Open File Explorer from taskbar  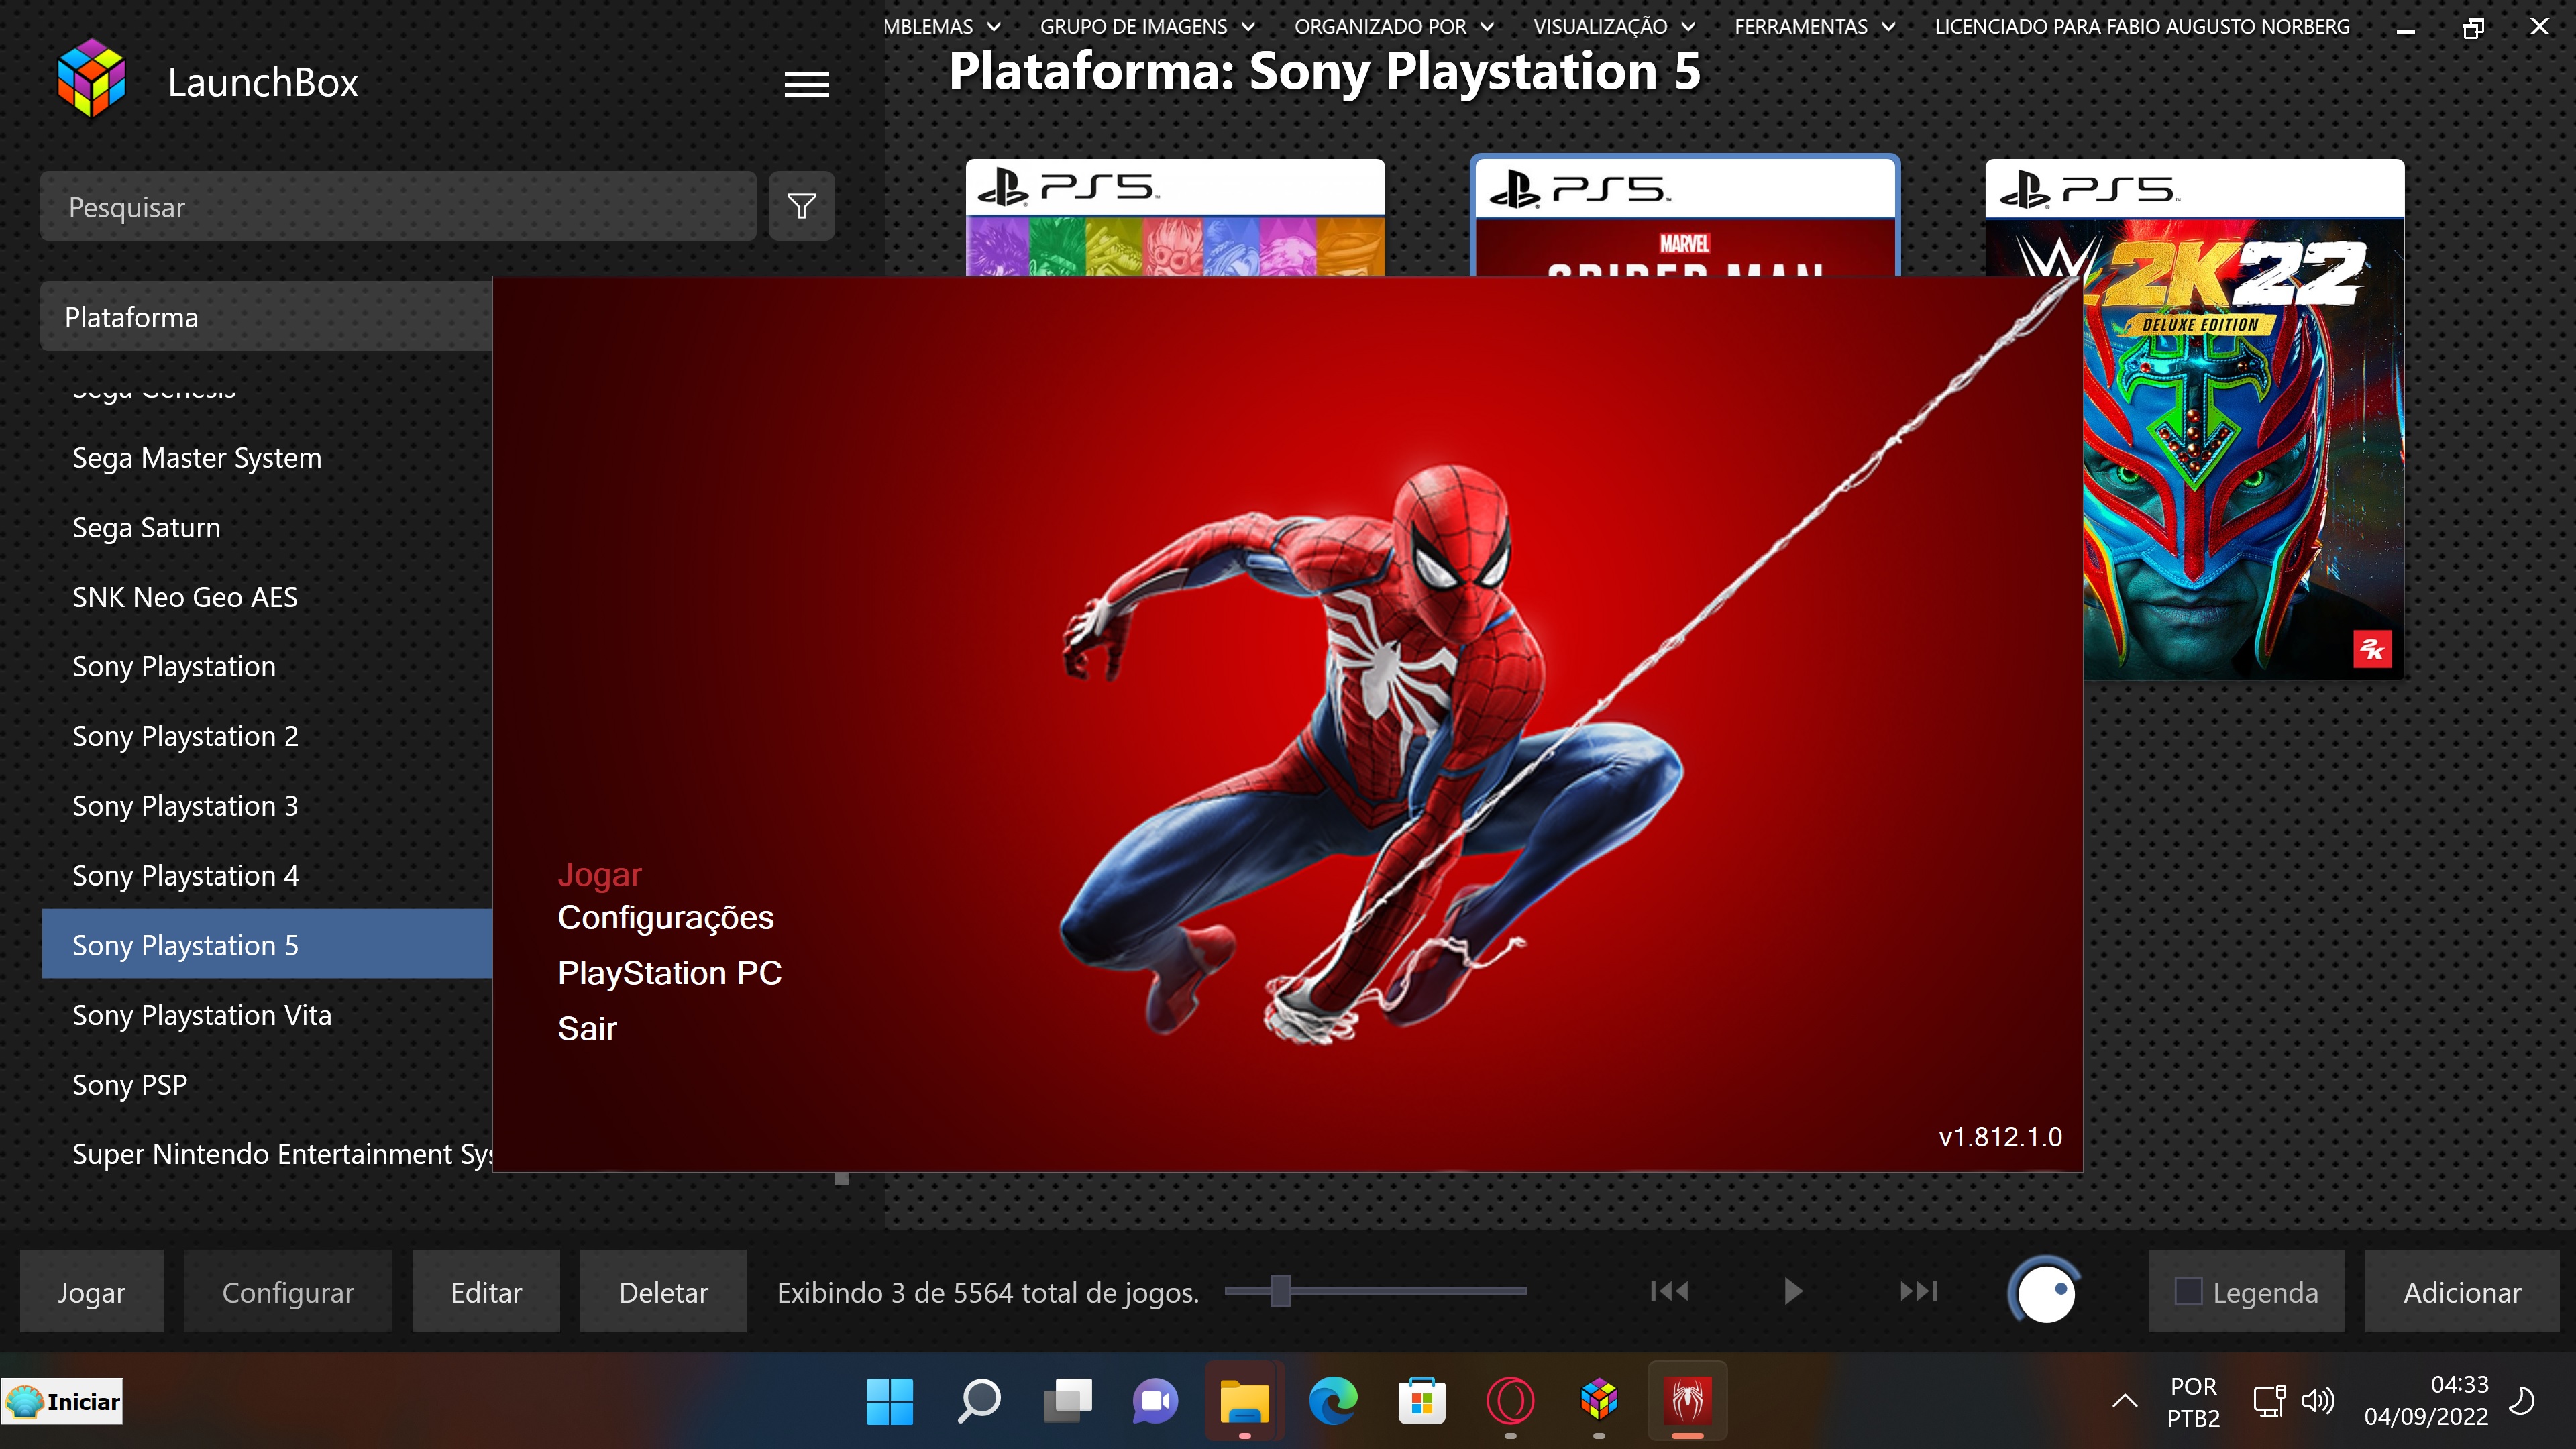[x=1244, y=1401]
